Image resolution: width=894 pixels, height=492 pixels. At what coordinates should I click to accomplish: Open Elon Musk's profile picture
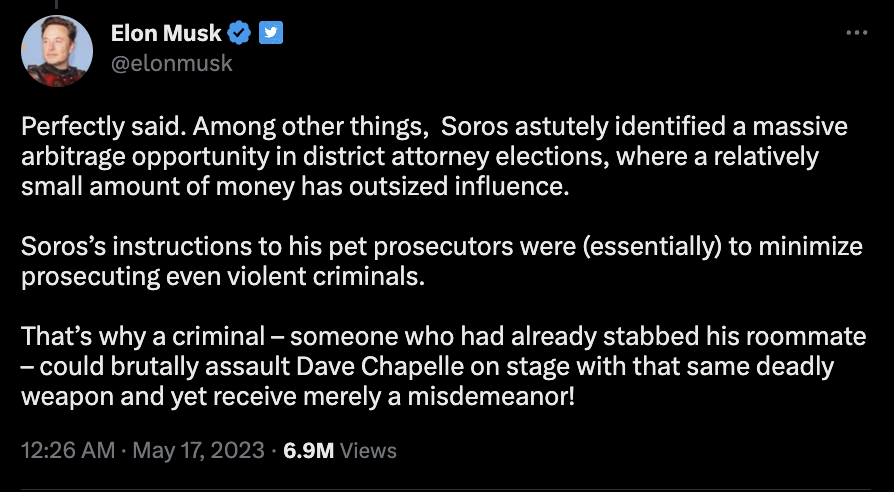[58, 48]
